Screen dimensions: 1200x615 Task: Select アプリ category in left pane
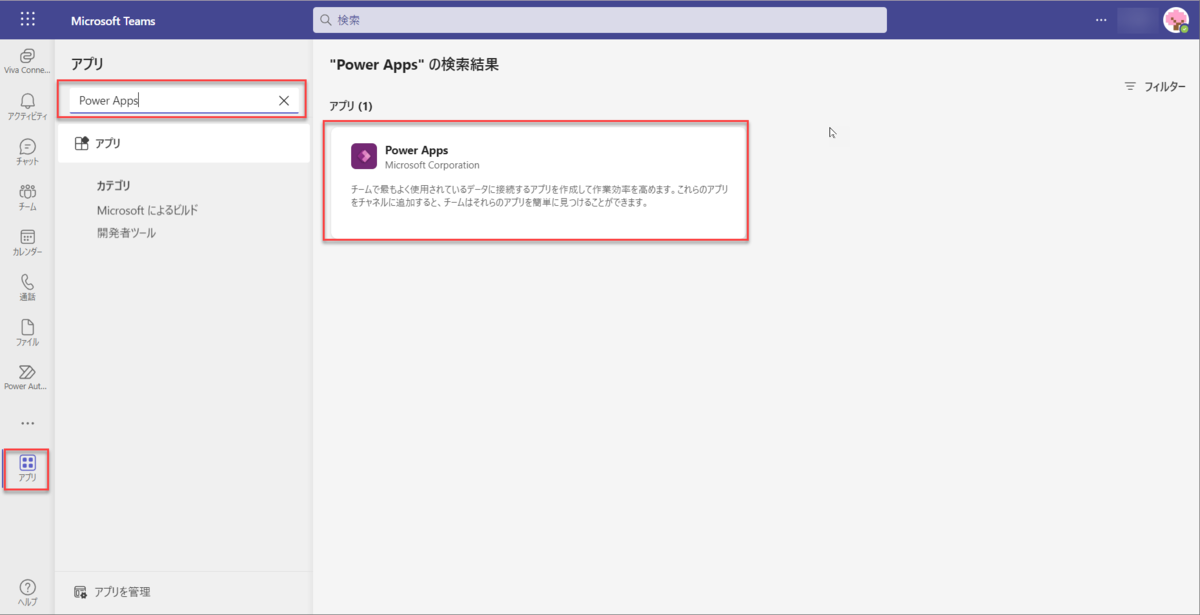coord(183,144)
